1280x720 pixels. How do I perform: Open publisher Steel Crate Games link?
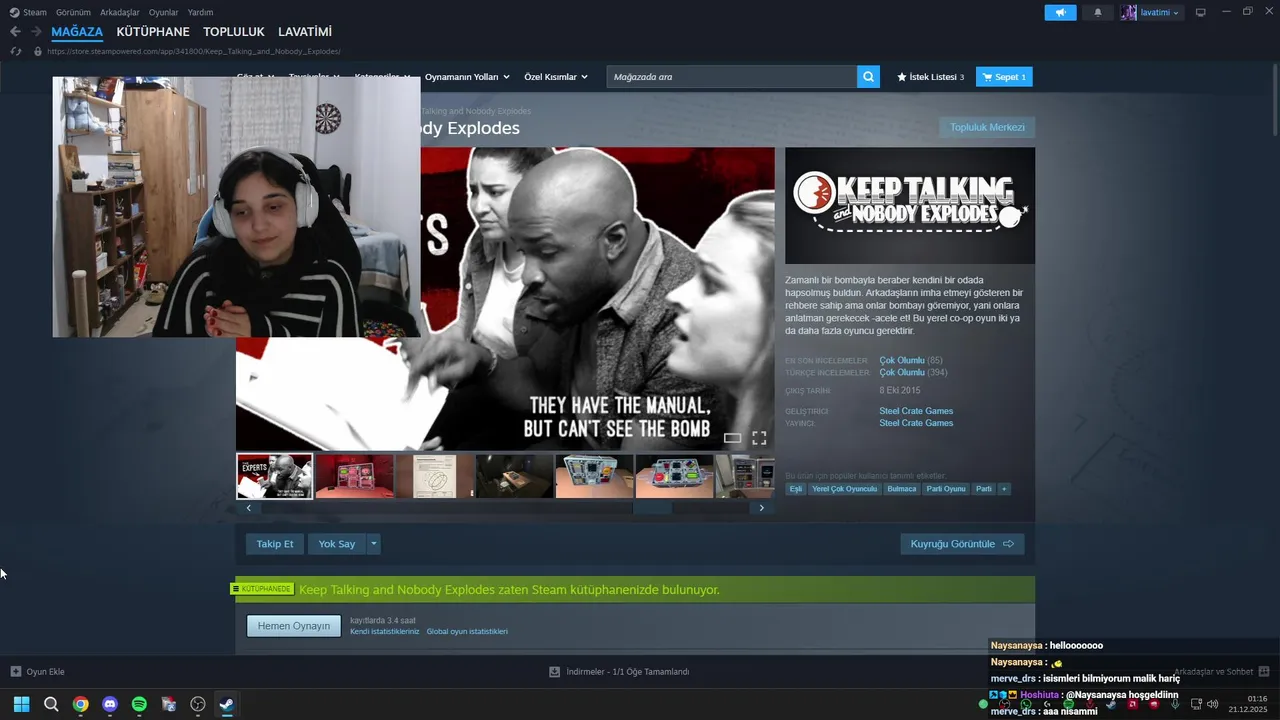point(916,423)
